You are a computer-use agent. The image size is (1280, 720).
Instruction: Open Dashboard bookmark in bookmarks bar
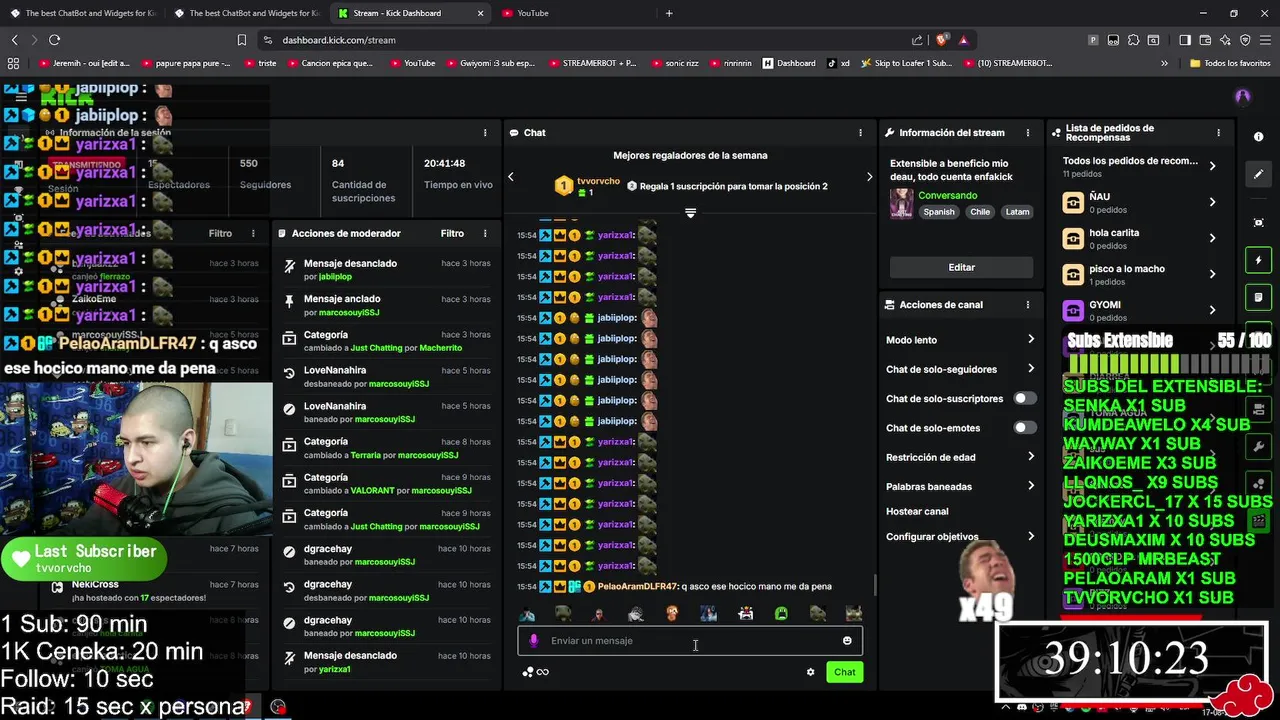point(789,63)
